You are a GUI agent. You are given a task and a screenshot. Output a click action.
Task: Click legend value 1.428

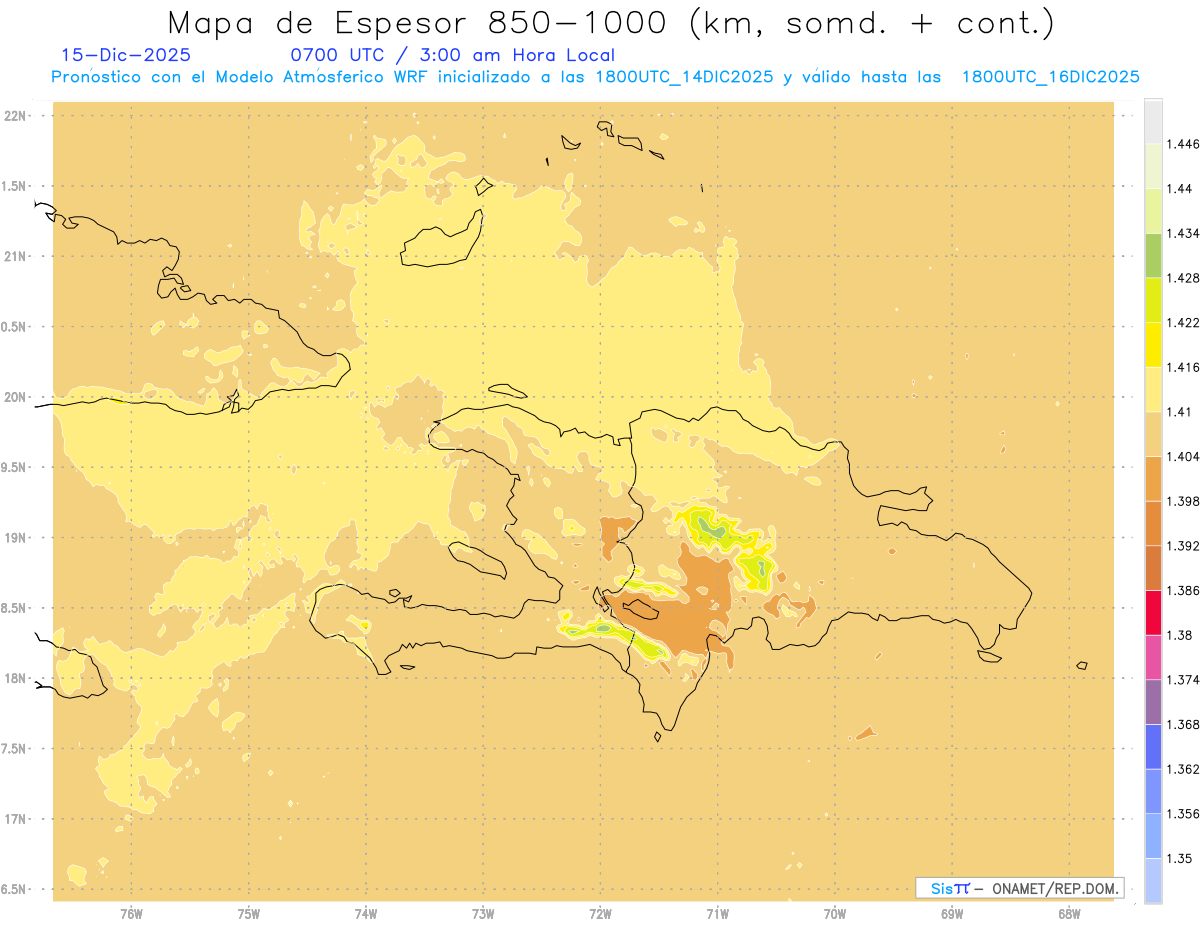[1183, 278]
